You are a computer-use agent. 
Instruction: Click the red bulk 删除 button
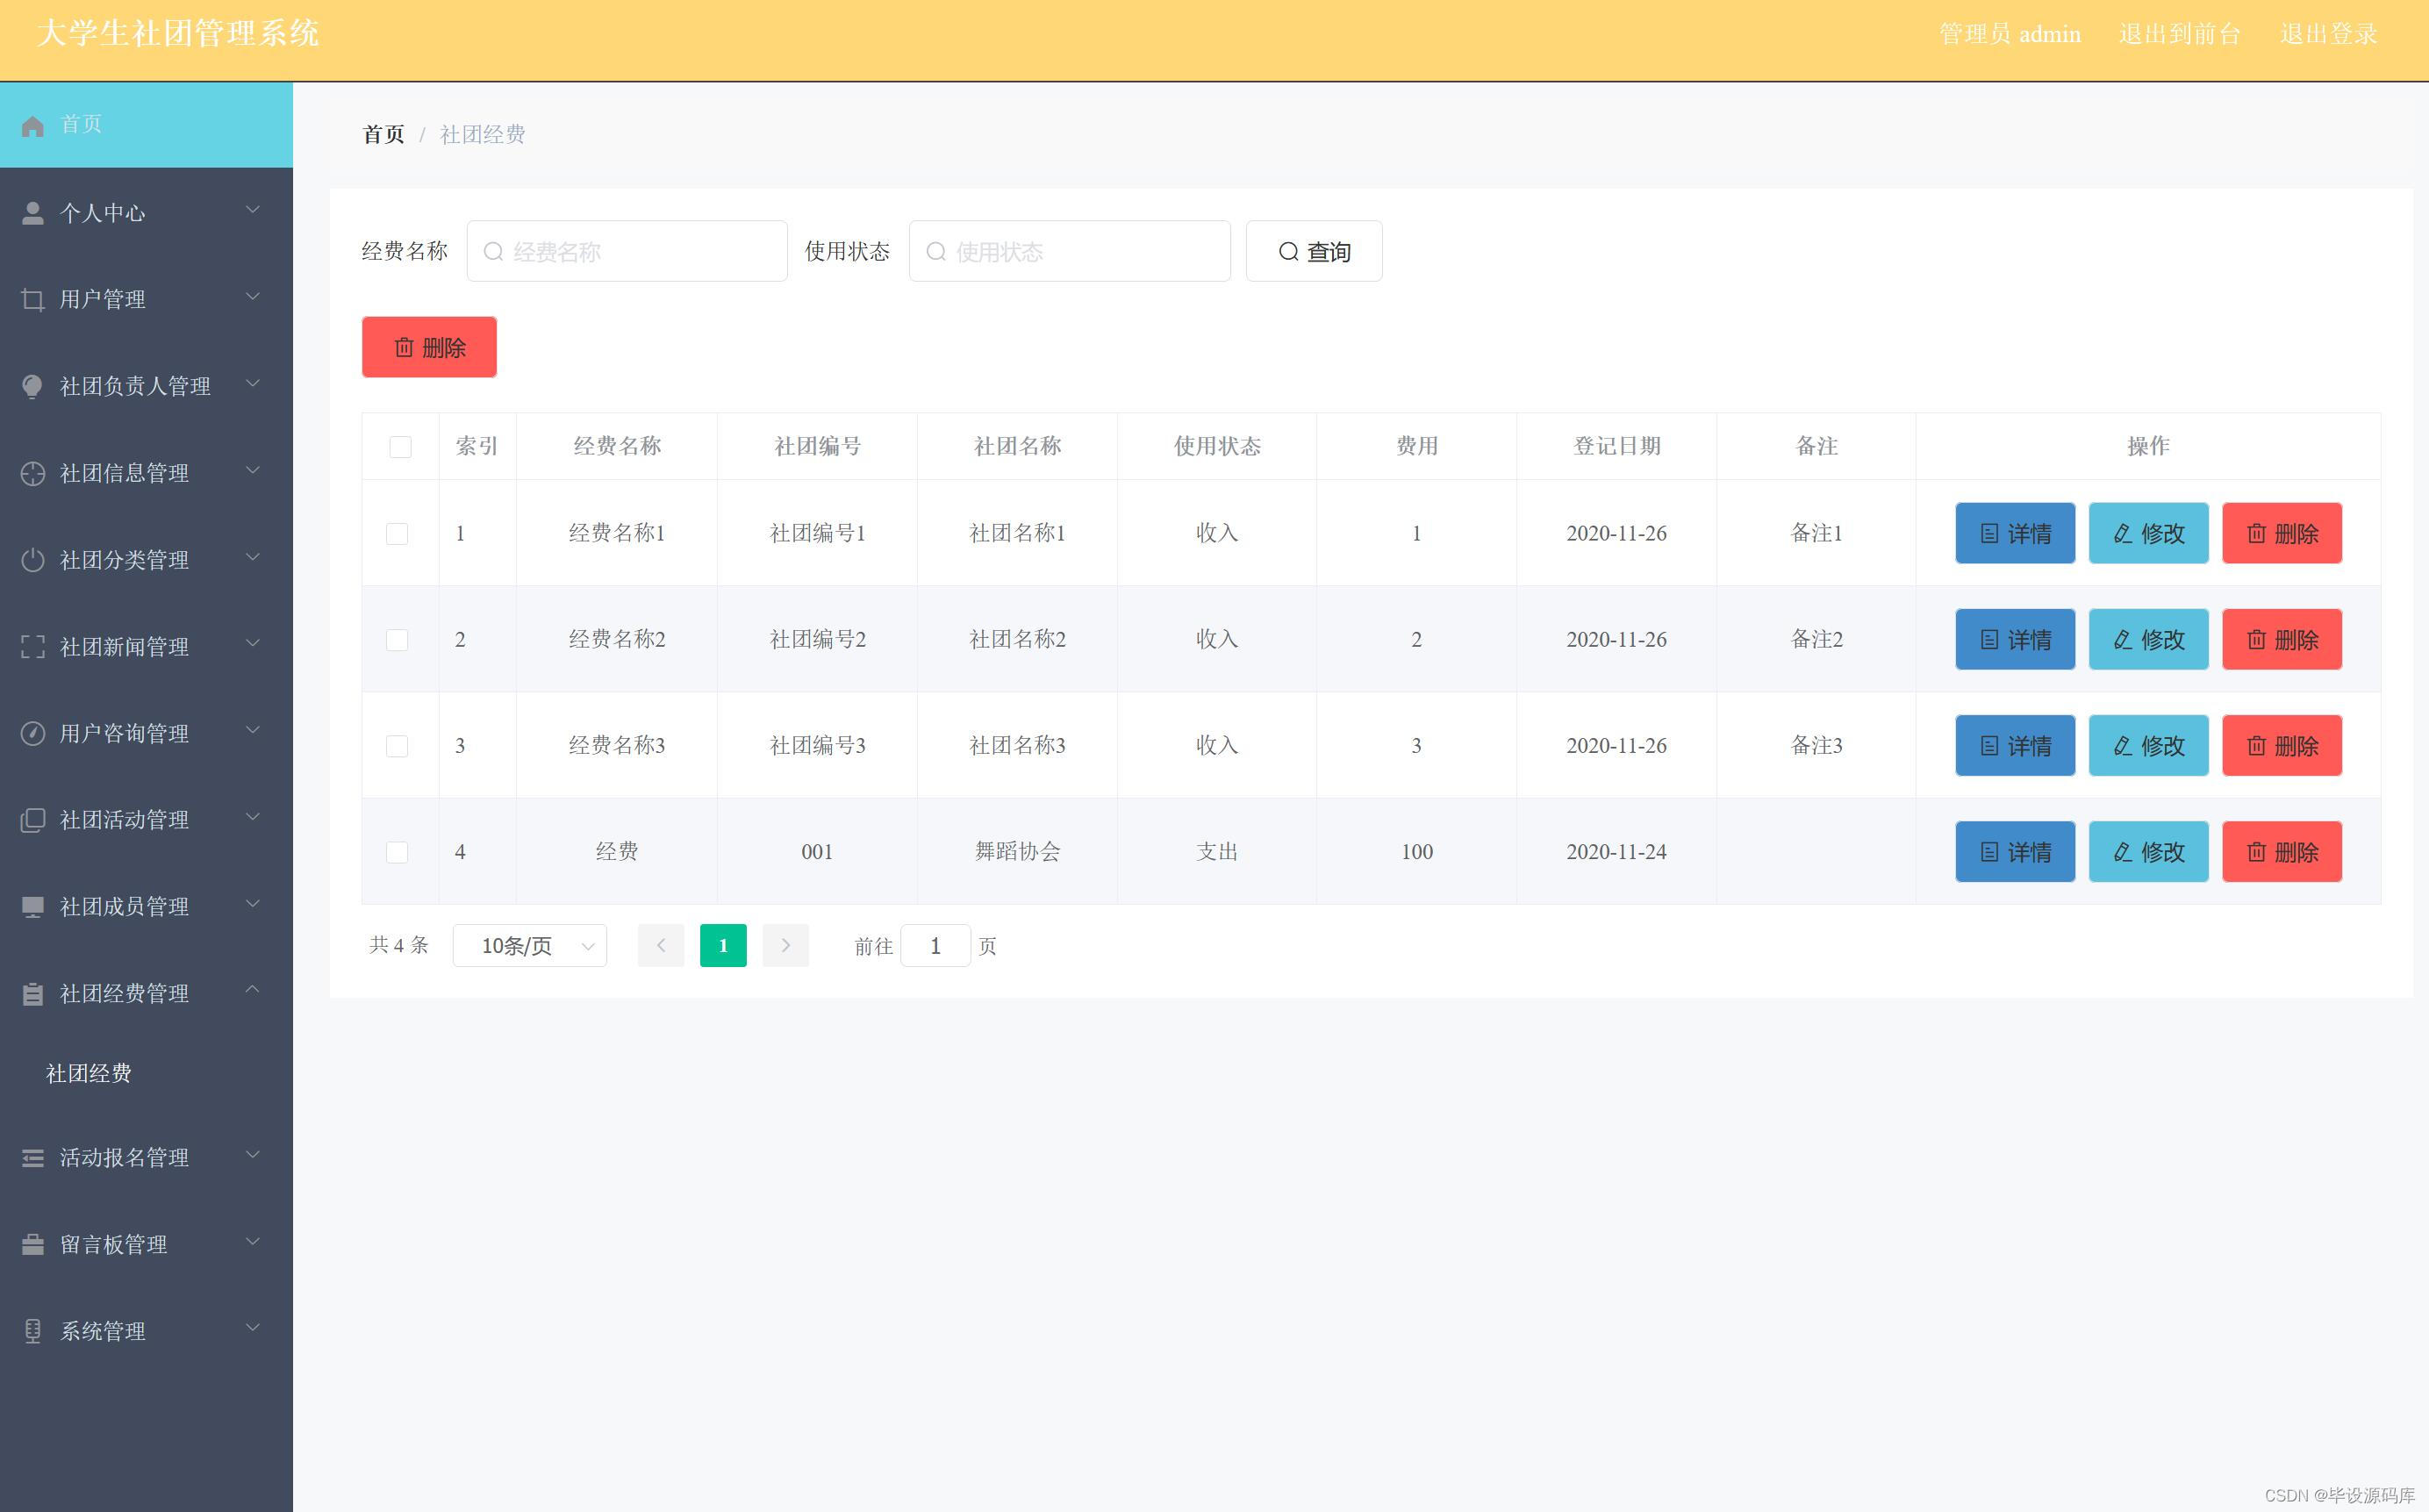click(429, 348)
